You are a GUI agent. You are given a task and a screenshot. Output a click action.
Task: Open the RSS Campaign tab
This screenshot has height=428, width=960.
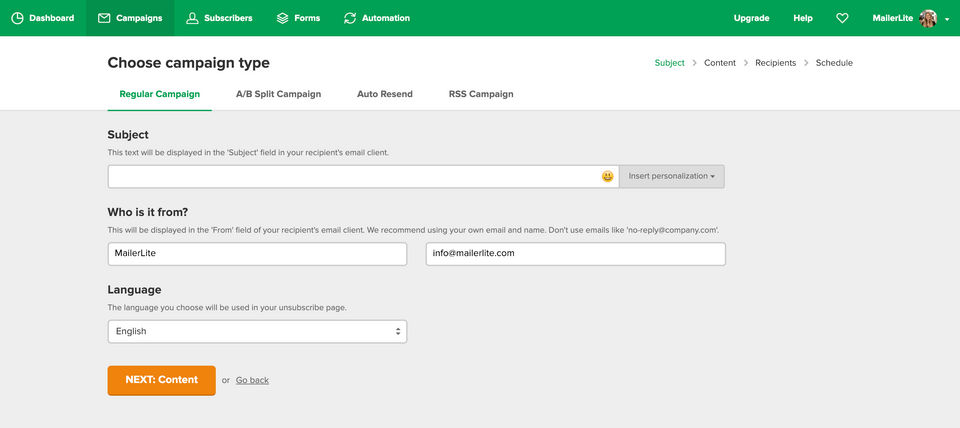tap(481, 94)
